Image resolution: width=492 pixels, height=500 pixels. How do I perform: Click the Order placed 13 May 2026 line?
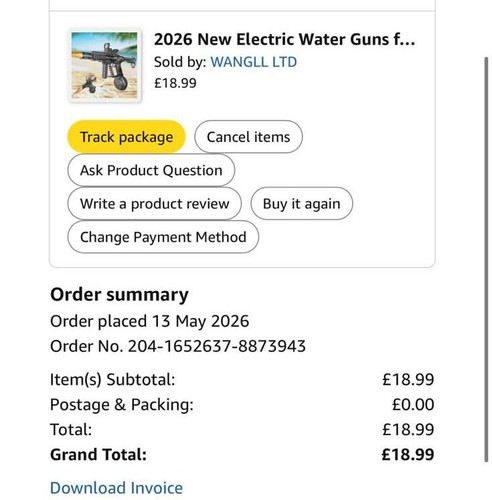click(x=149, y=321)
